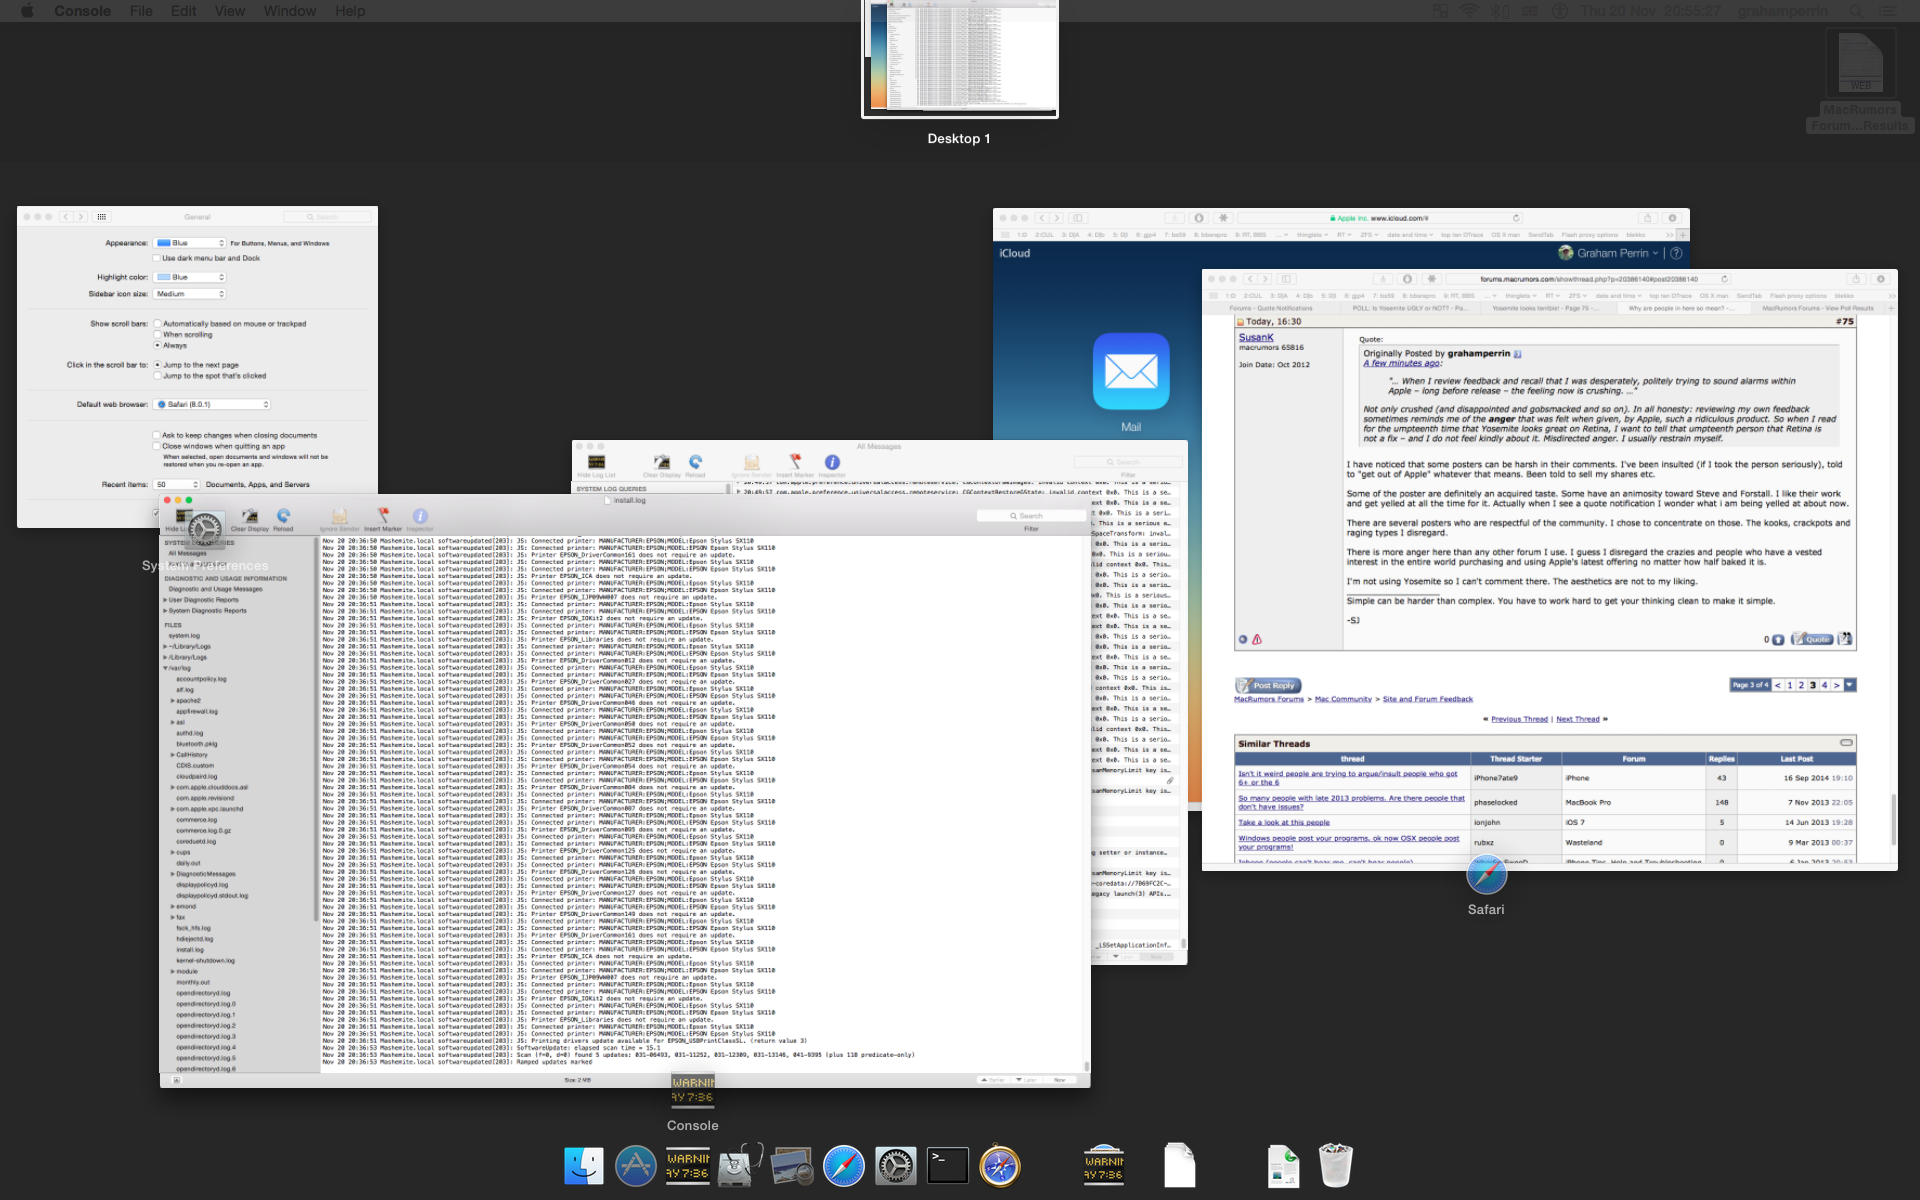Open the Appearance color dropdown showing Blue
The image size is (1920, 1200).
coord(190,243)
